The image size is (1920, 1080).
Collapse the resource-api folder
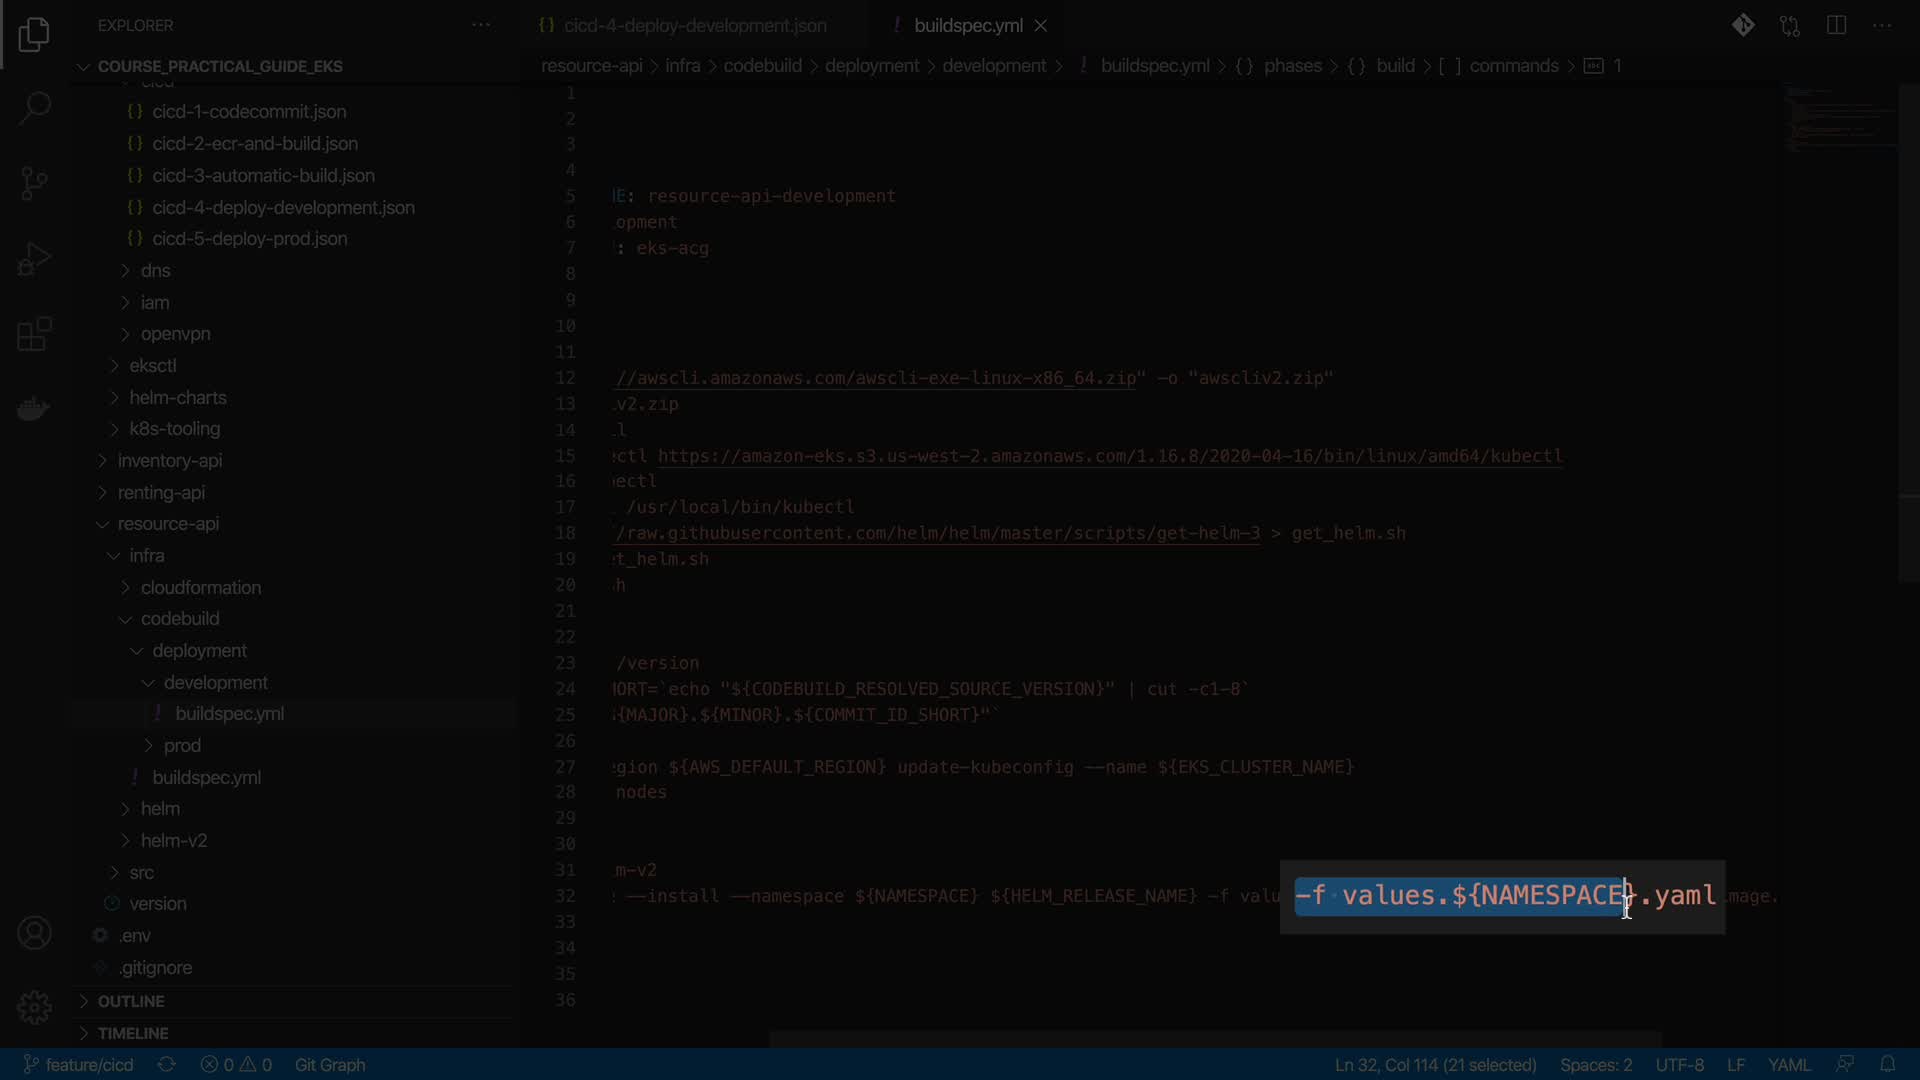pyautogui.click(x=168, y=524)
